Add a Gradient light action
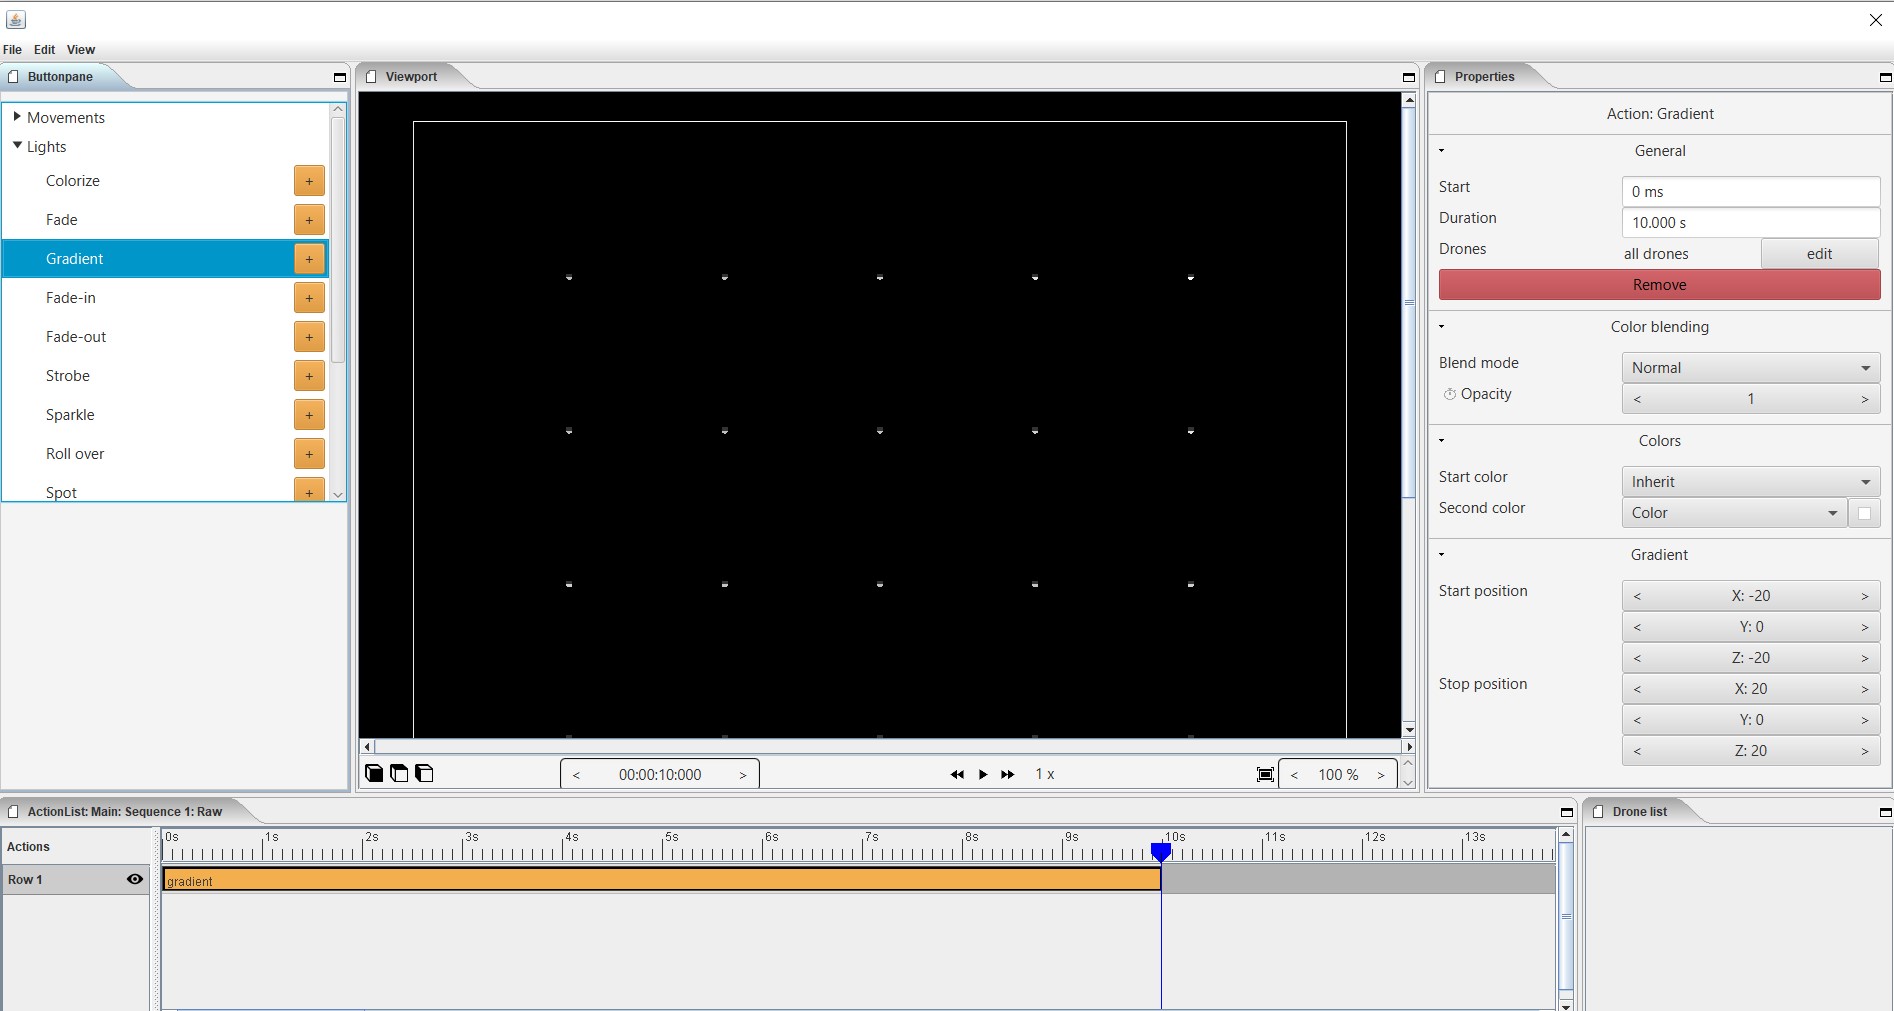The image size is (1894, 1011). tap(309, 259)
